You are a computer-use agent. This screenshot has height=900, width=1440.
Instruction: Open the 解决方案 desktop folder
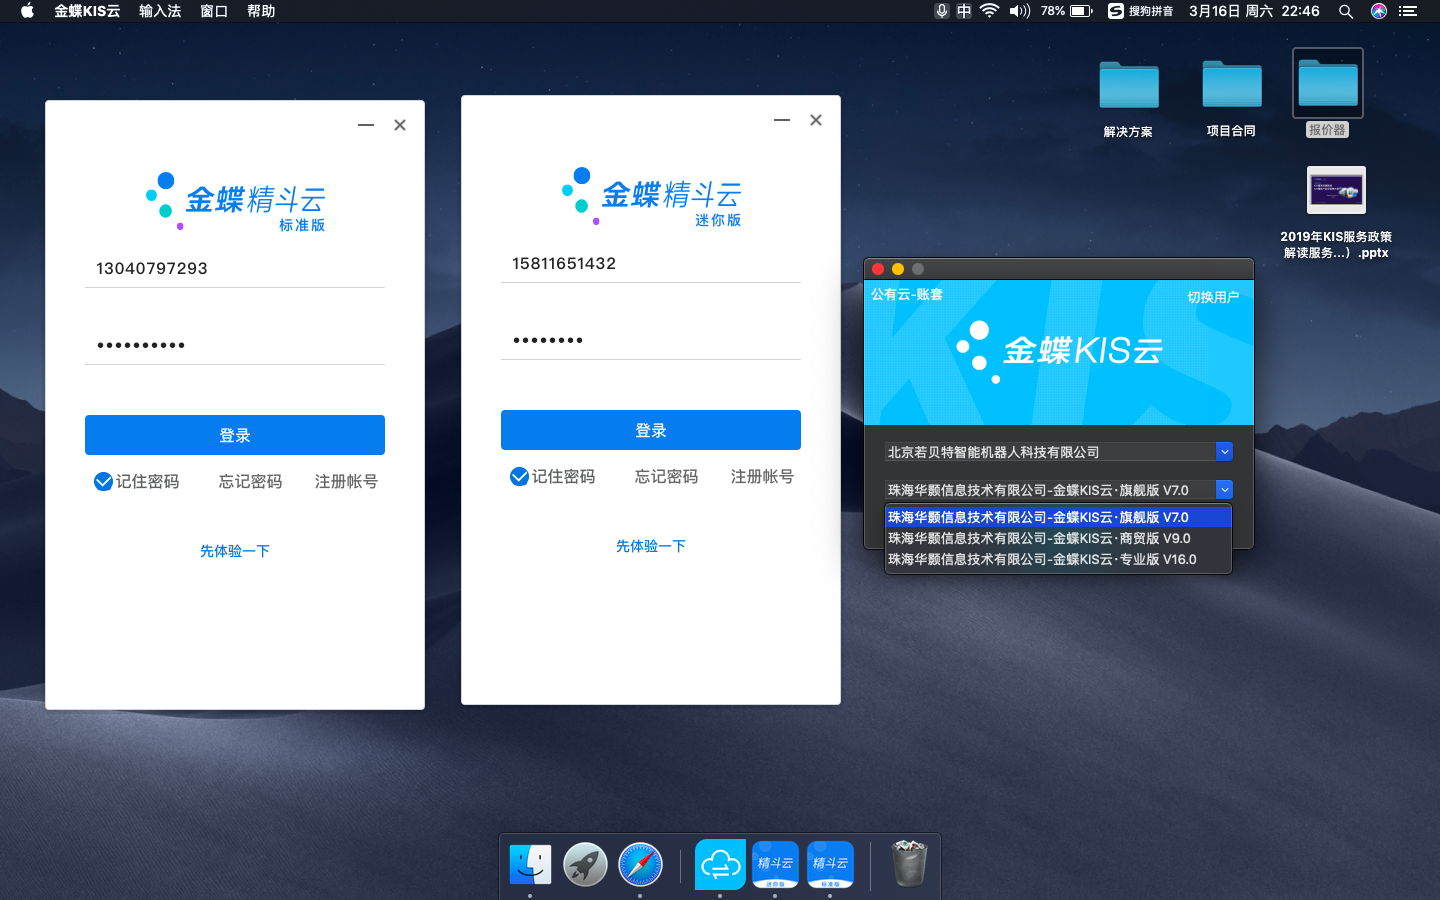pos(1128,86)
